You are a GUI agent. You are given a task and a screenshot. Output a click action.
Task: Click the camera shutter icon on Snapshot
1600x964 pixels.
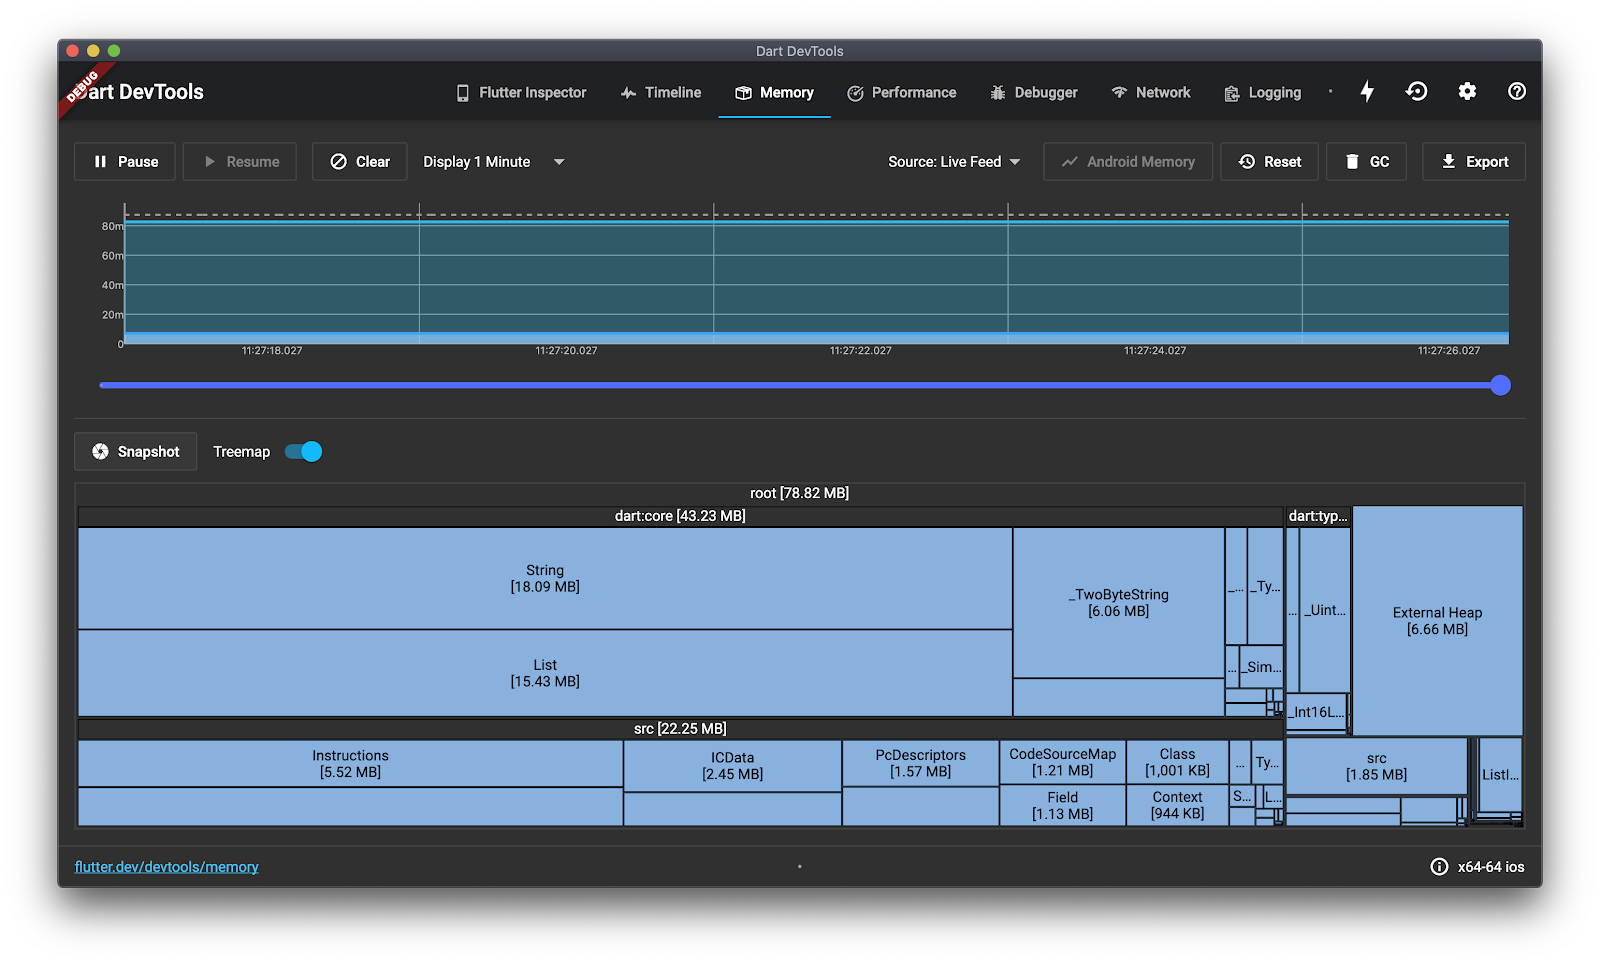(x=100, y=452)
